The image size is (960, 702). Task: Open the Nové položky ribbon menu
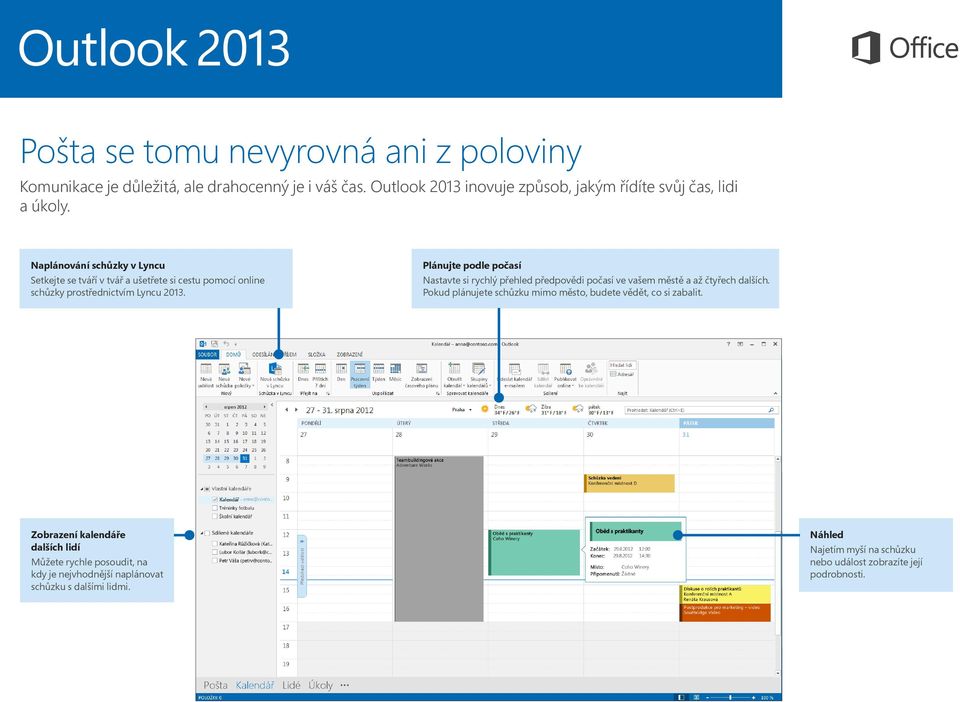pyautogui.click(x=244, y=375)
